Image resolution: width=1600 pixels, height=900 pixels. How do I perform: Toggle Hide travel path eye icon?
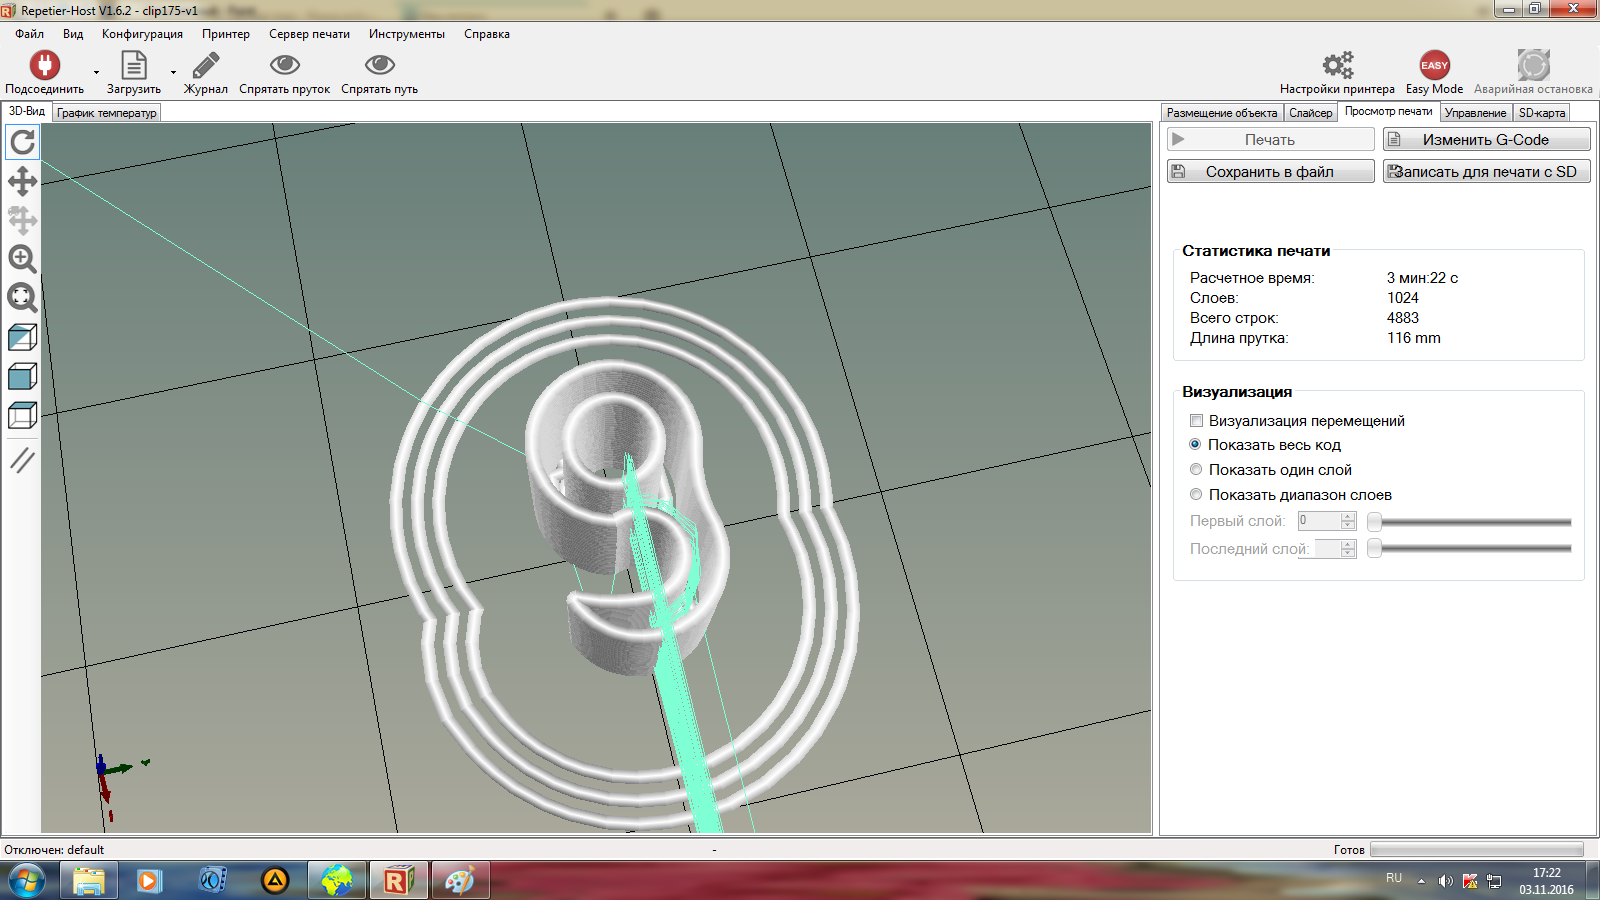379,66
